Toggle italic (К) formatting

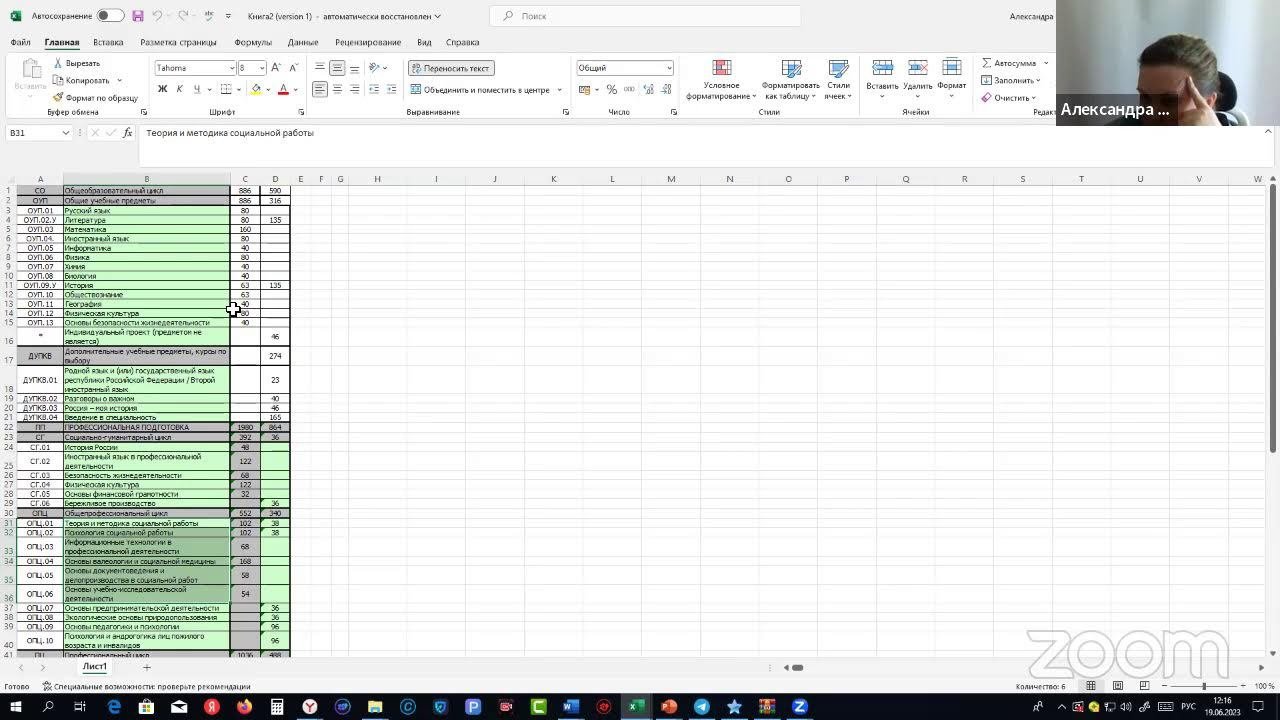pyautogui.click(x=180, y=89)
